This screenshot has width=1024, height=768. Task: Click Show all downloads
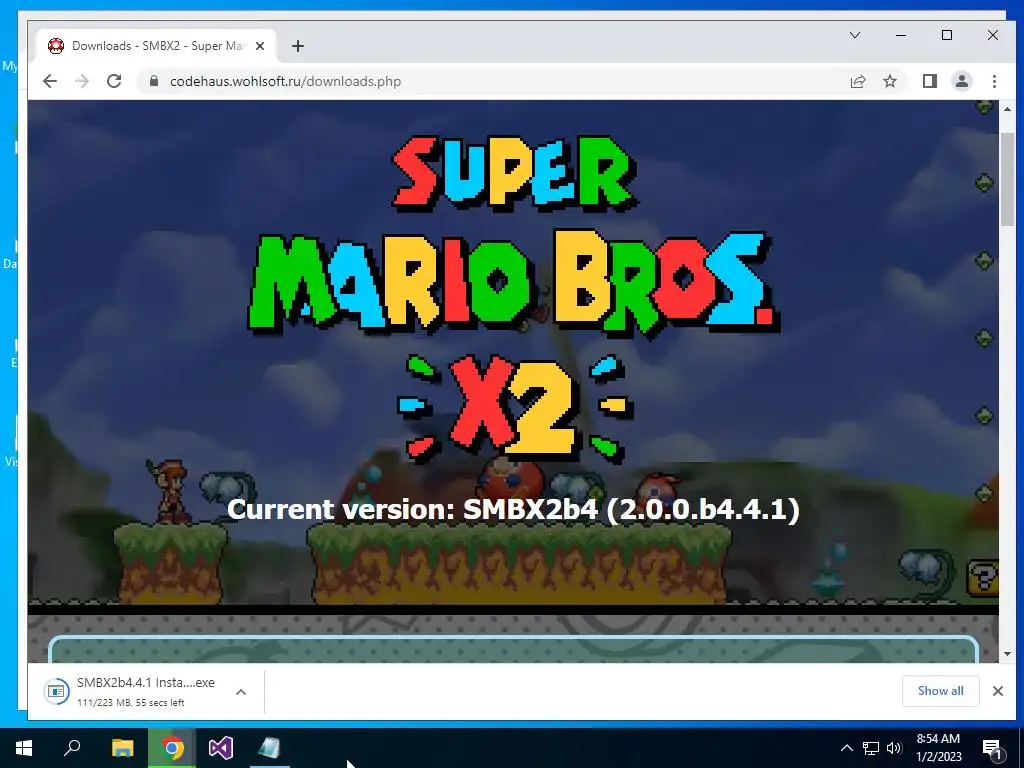pos(940,691)
